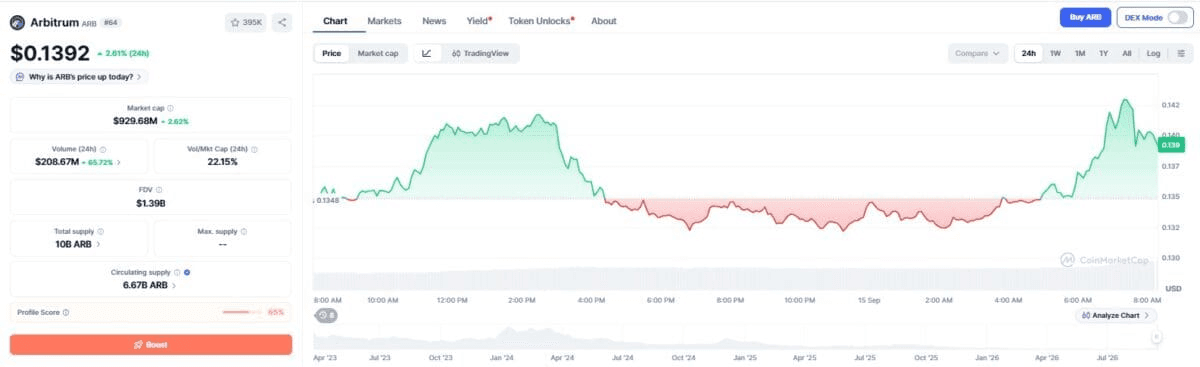Select the All time range
Viewport: 1200px width, 367px height.
(1127, 53)
